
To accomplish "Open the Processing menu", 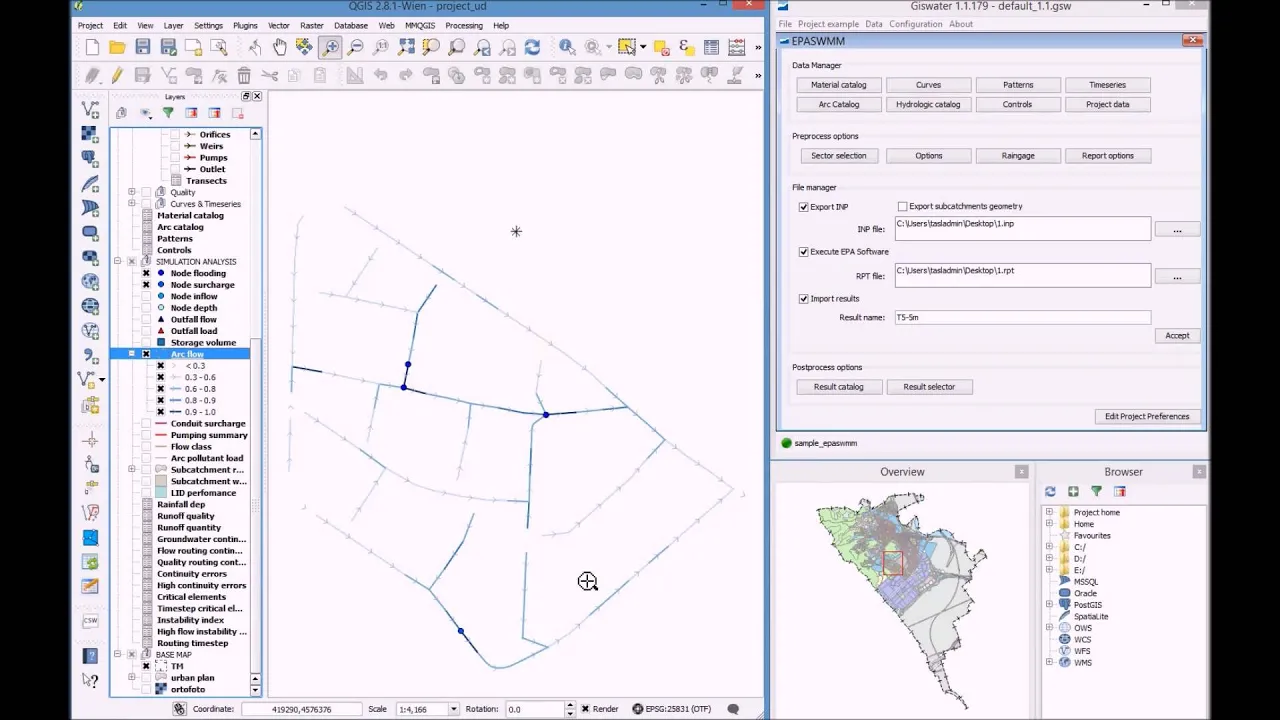I will click(x=464, y=25).
